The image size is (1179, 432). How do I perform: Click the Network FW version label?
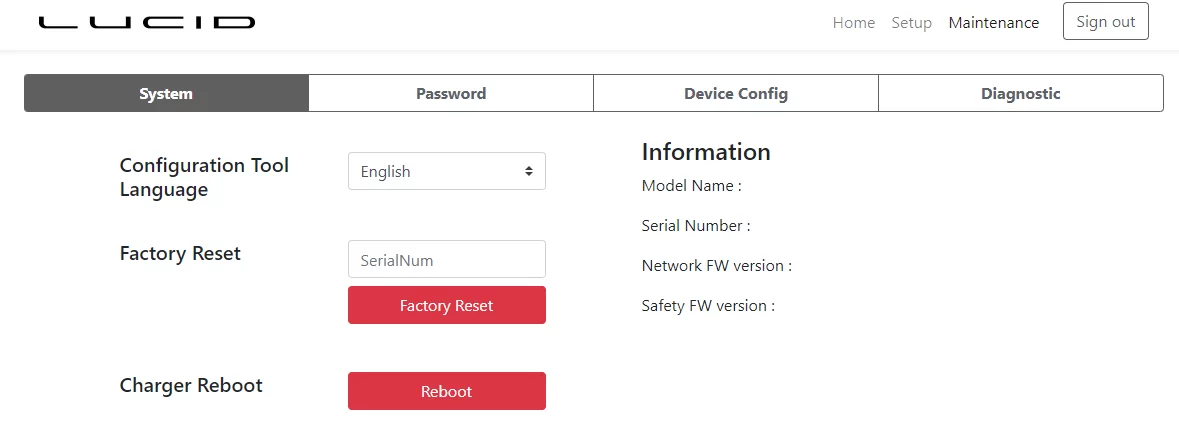click(717, 265)
